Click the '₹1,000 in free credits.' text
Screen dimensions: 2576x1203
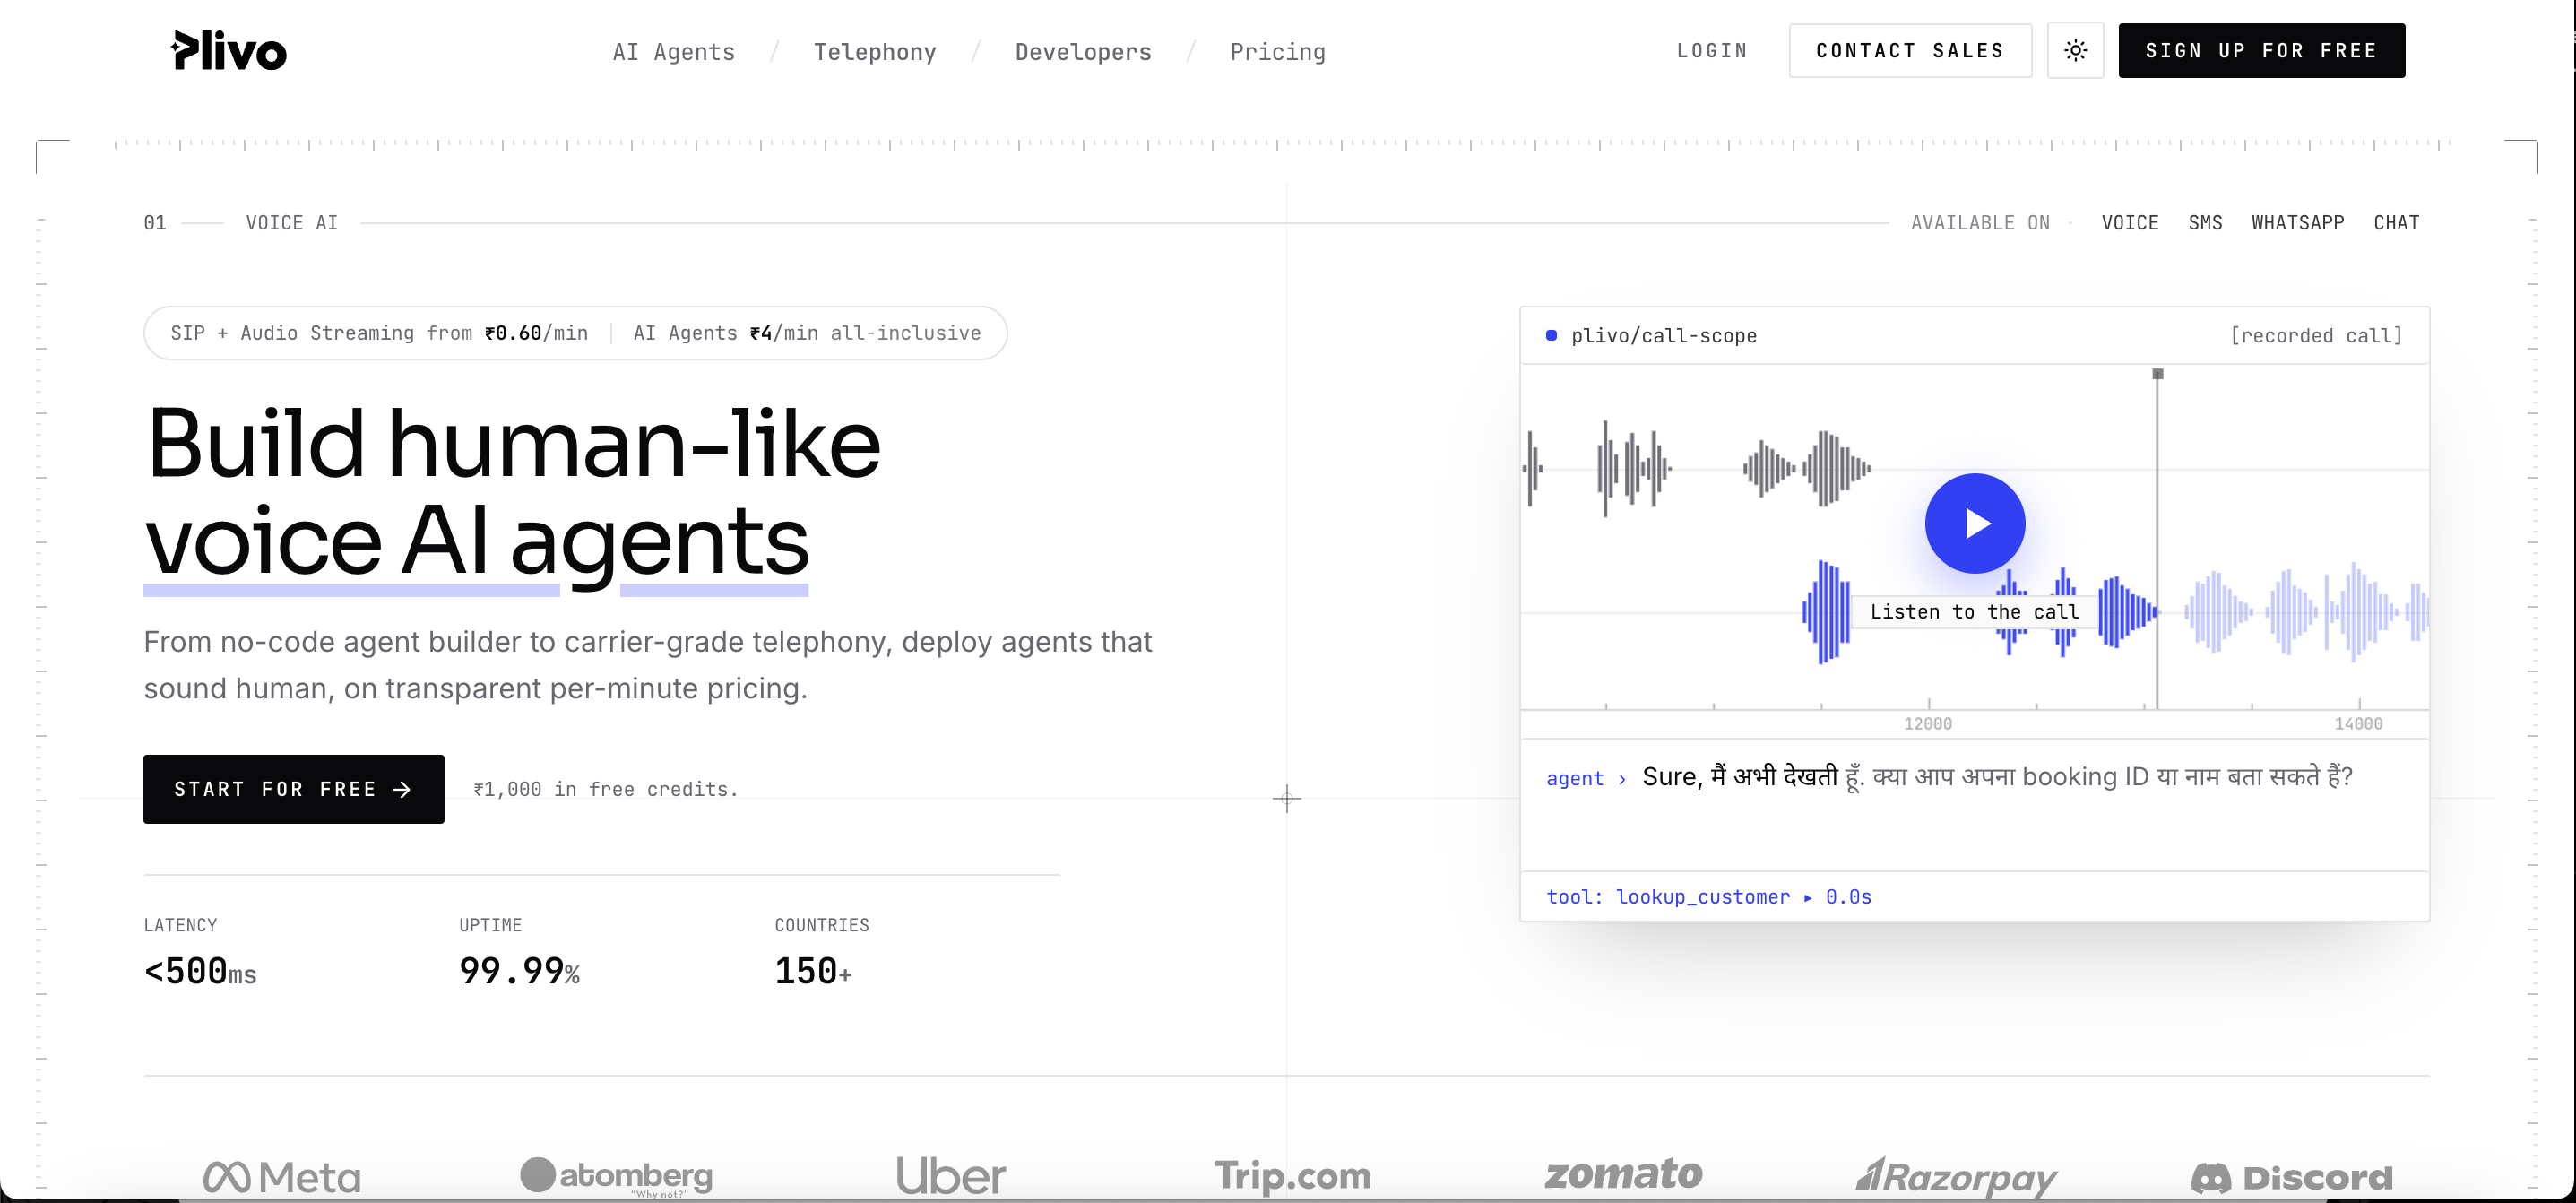click(x=605, y=789)
